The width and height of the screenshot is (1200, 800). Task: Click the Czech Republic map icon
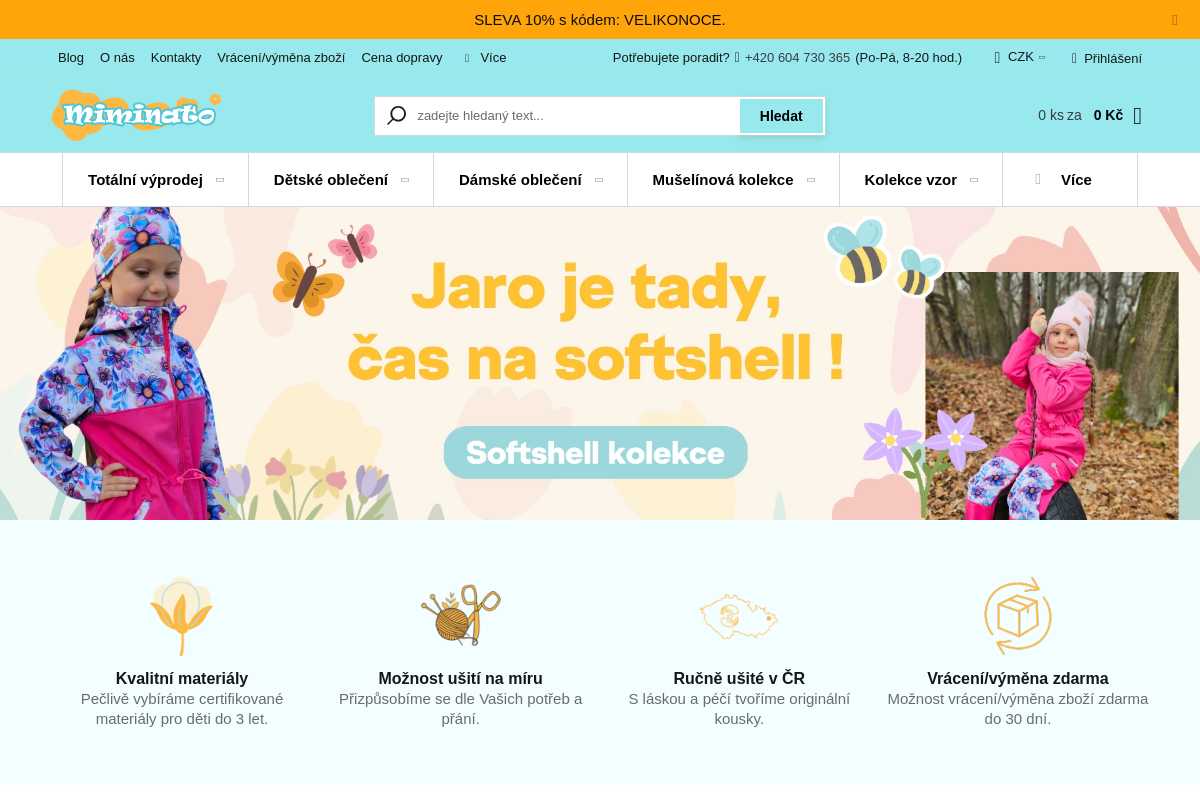click(739, 617)
